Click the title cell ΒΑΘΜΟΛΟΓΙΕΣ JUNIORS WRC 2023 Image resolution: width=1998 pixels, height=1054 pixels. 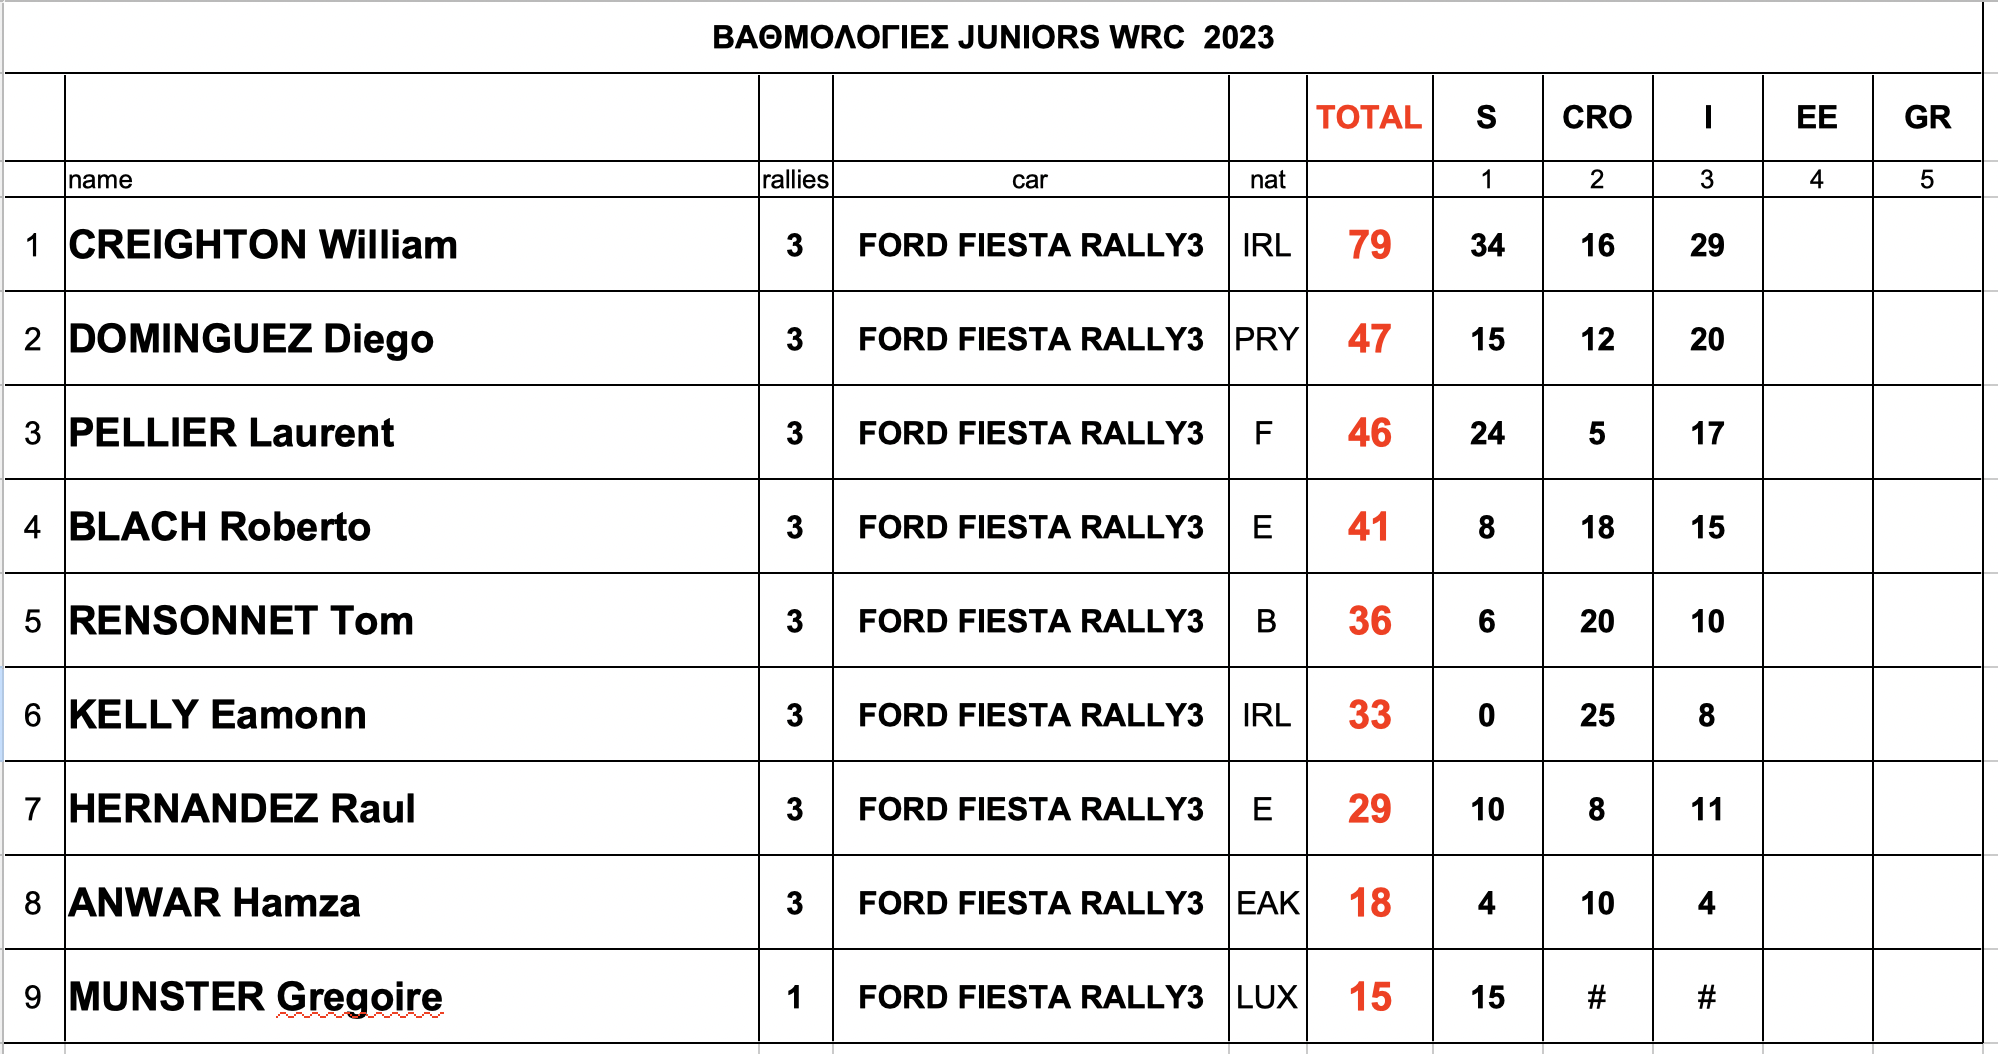[x=993, y=37]
